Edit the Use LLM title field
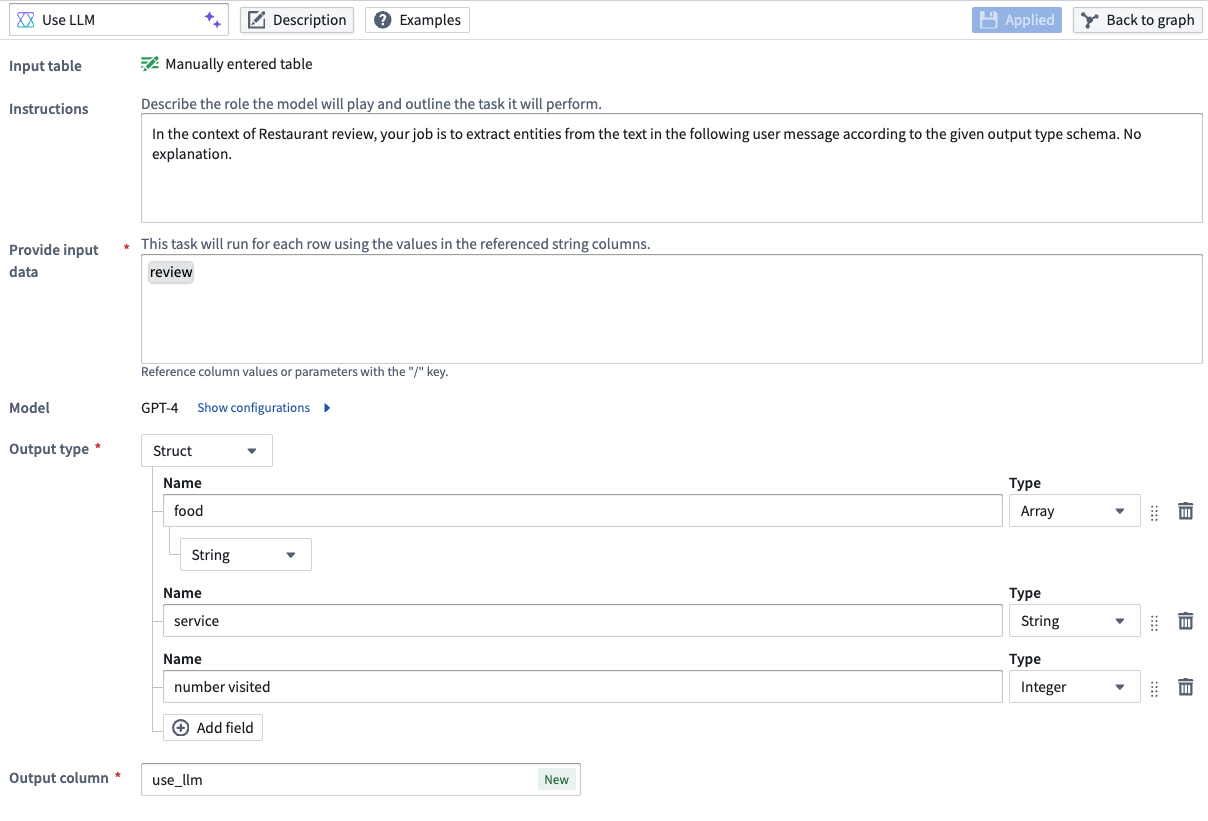 coord(118,20)
